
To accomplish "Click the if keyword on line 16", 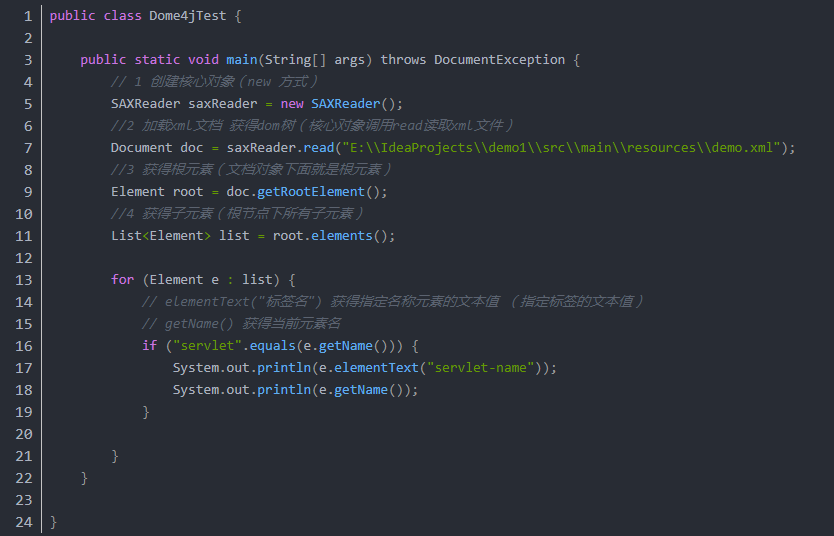I will [149, 346].
